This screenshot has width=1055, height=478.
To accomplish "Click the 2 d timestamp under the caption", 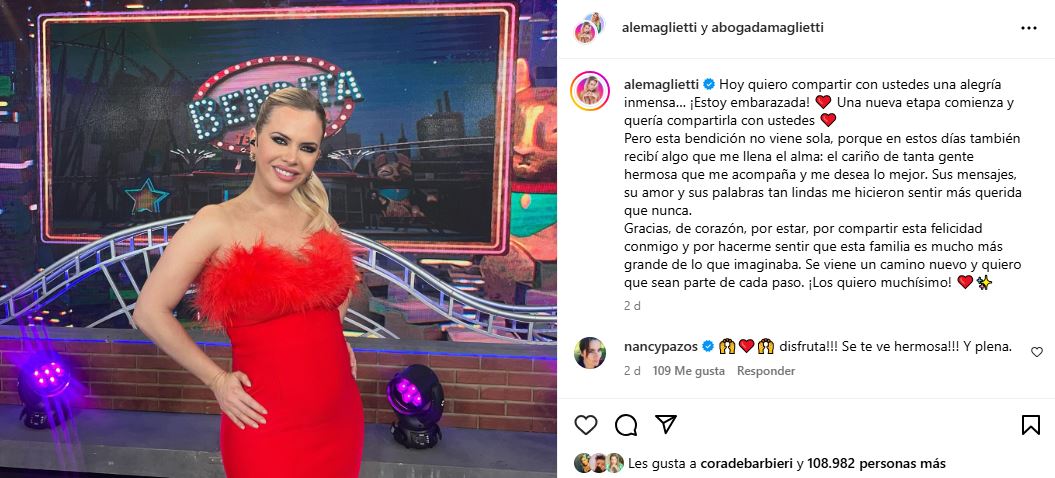I will click(632, 306).
